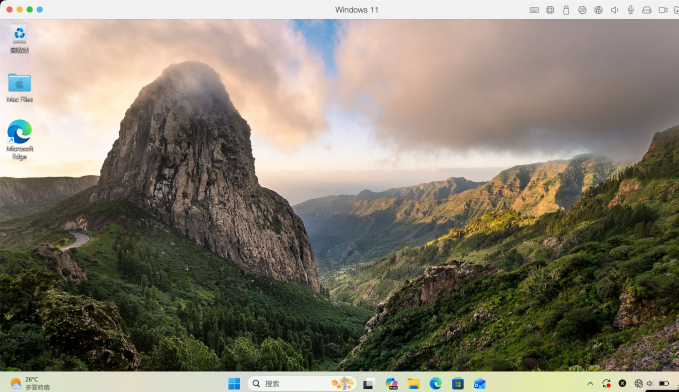Viewport: 679px width, 392px height.
Task: Open Task View on the taskbar
Action: pyautogui.click(x=369, y=383)
